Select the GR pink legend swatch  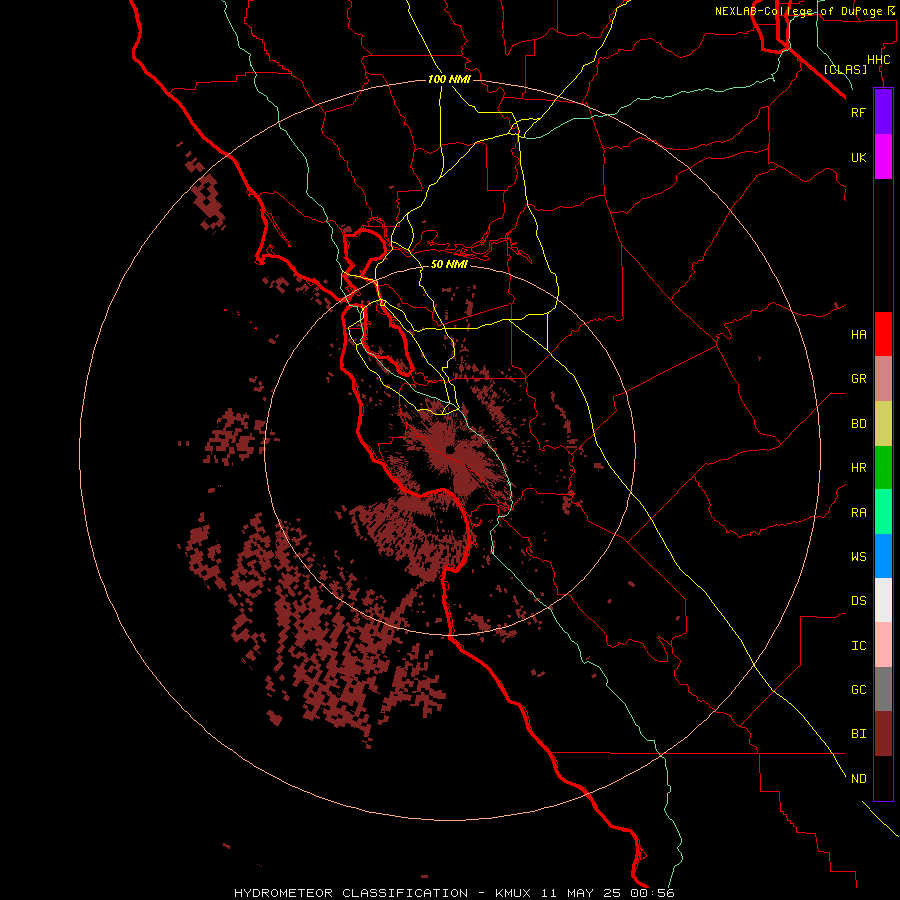(x=883, y=379)
